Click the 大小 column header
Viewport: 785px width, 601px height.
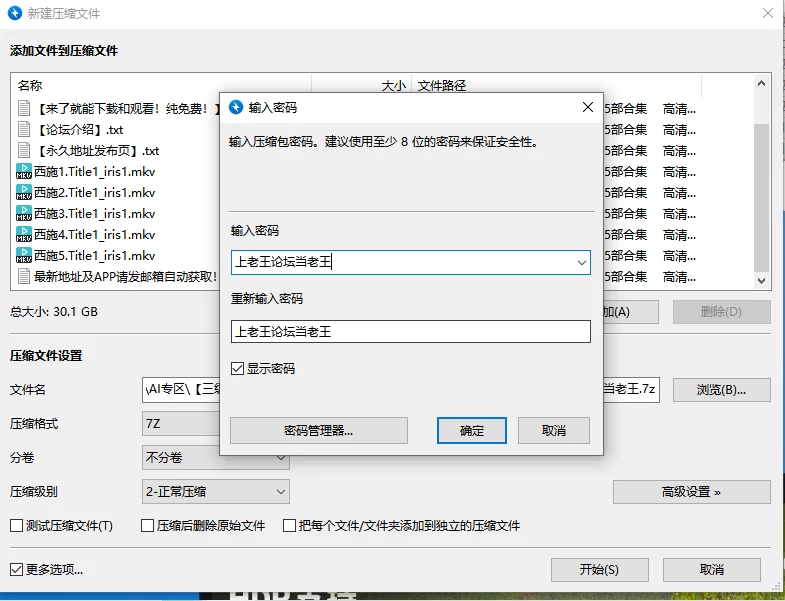394,86
